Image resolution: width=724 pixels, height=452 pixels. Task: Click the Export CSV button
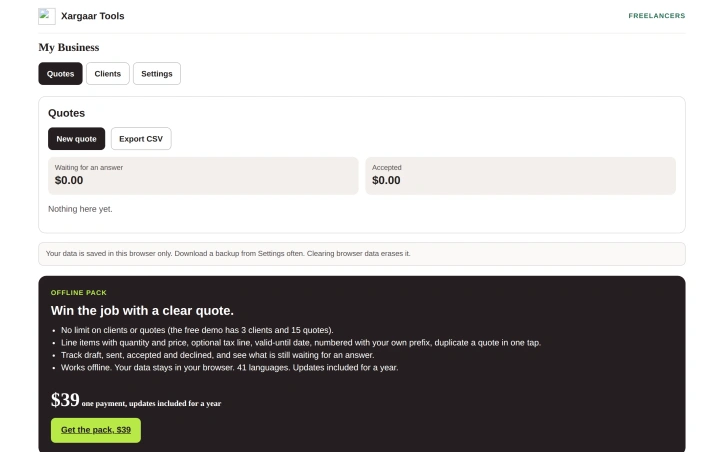click(x=141, y=139)
